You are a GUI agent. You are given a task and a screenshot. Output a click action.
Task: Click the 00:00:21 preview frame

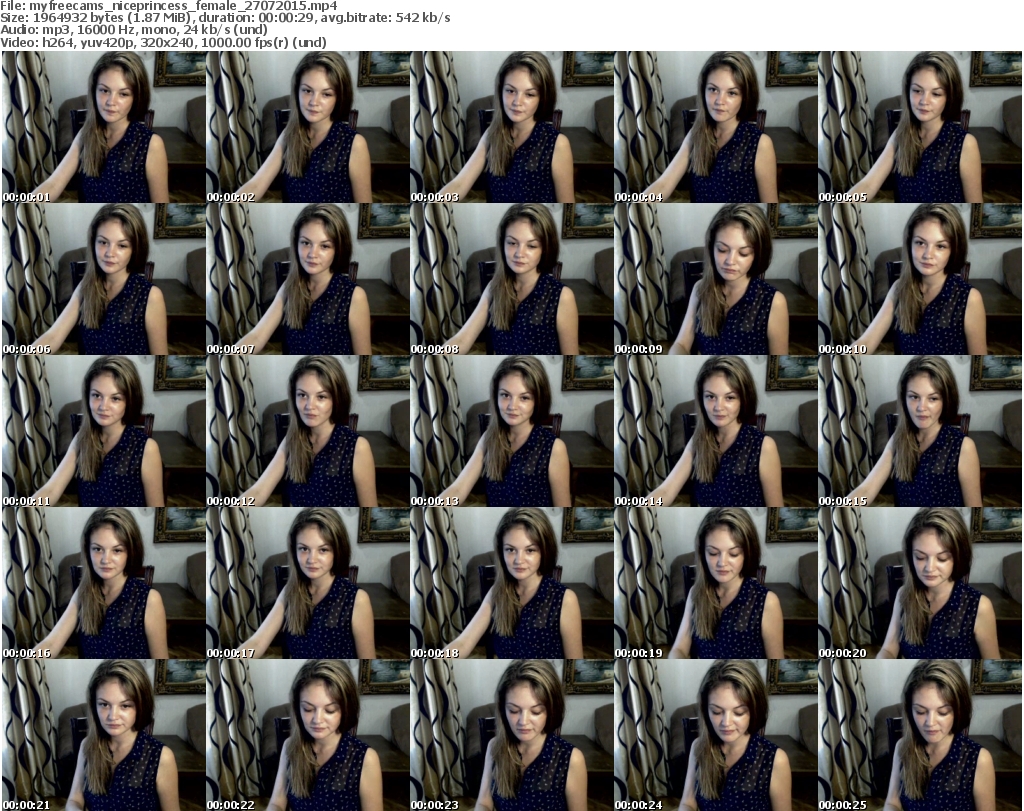(104, 735)
